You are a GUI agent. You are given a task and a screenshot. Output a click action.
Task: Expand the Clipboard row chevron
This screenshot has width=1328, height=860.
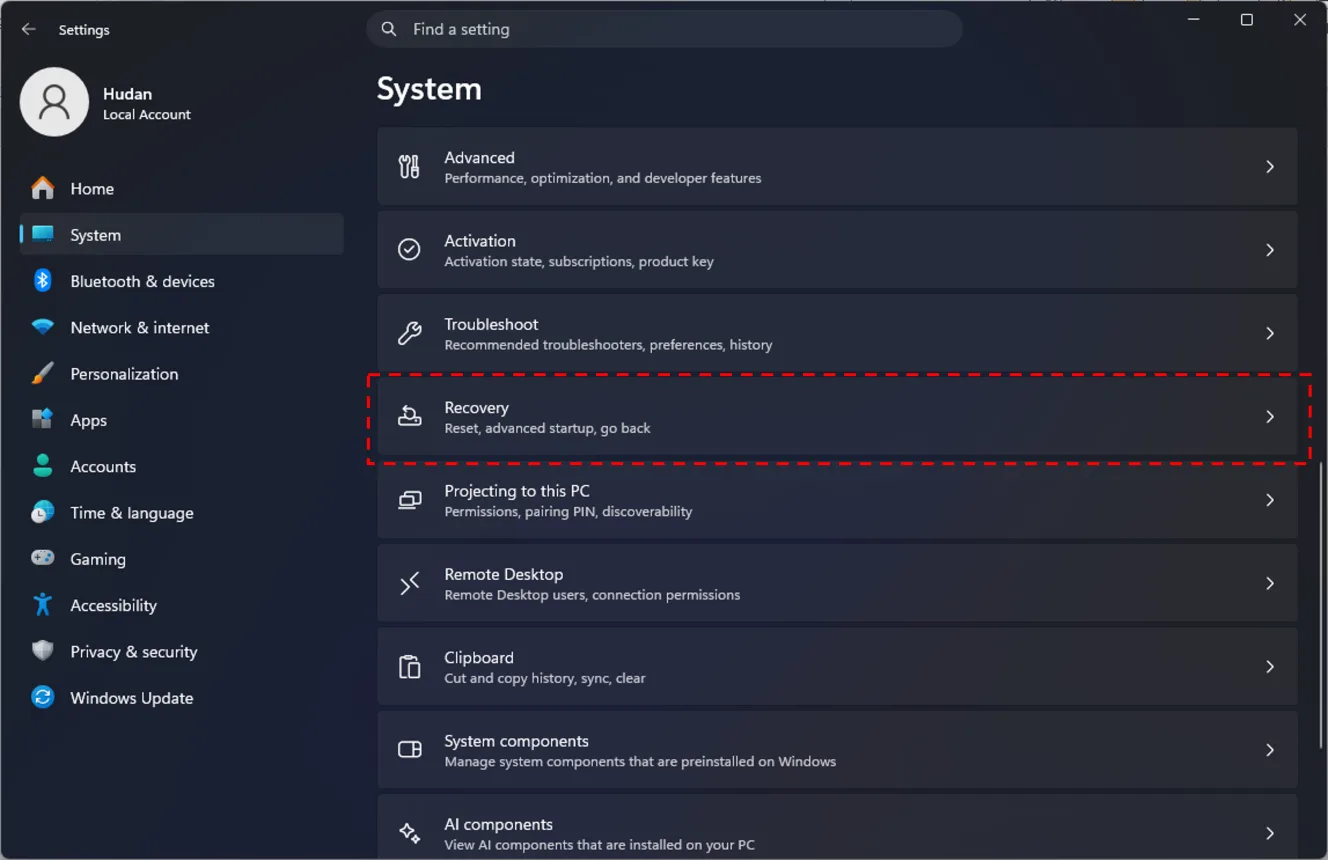point(1270,667)
